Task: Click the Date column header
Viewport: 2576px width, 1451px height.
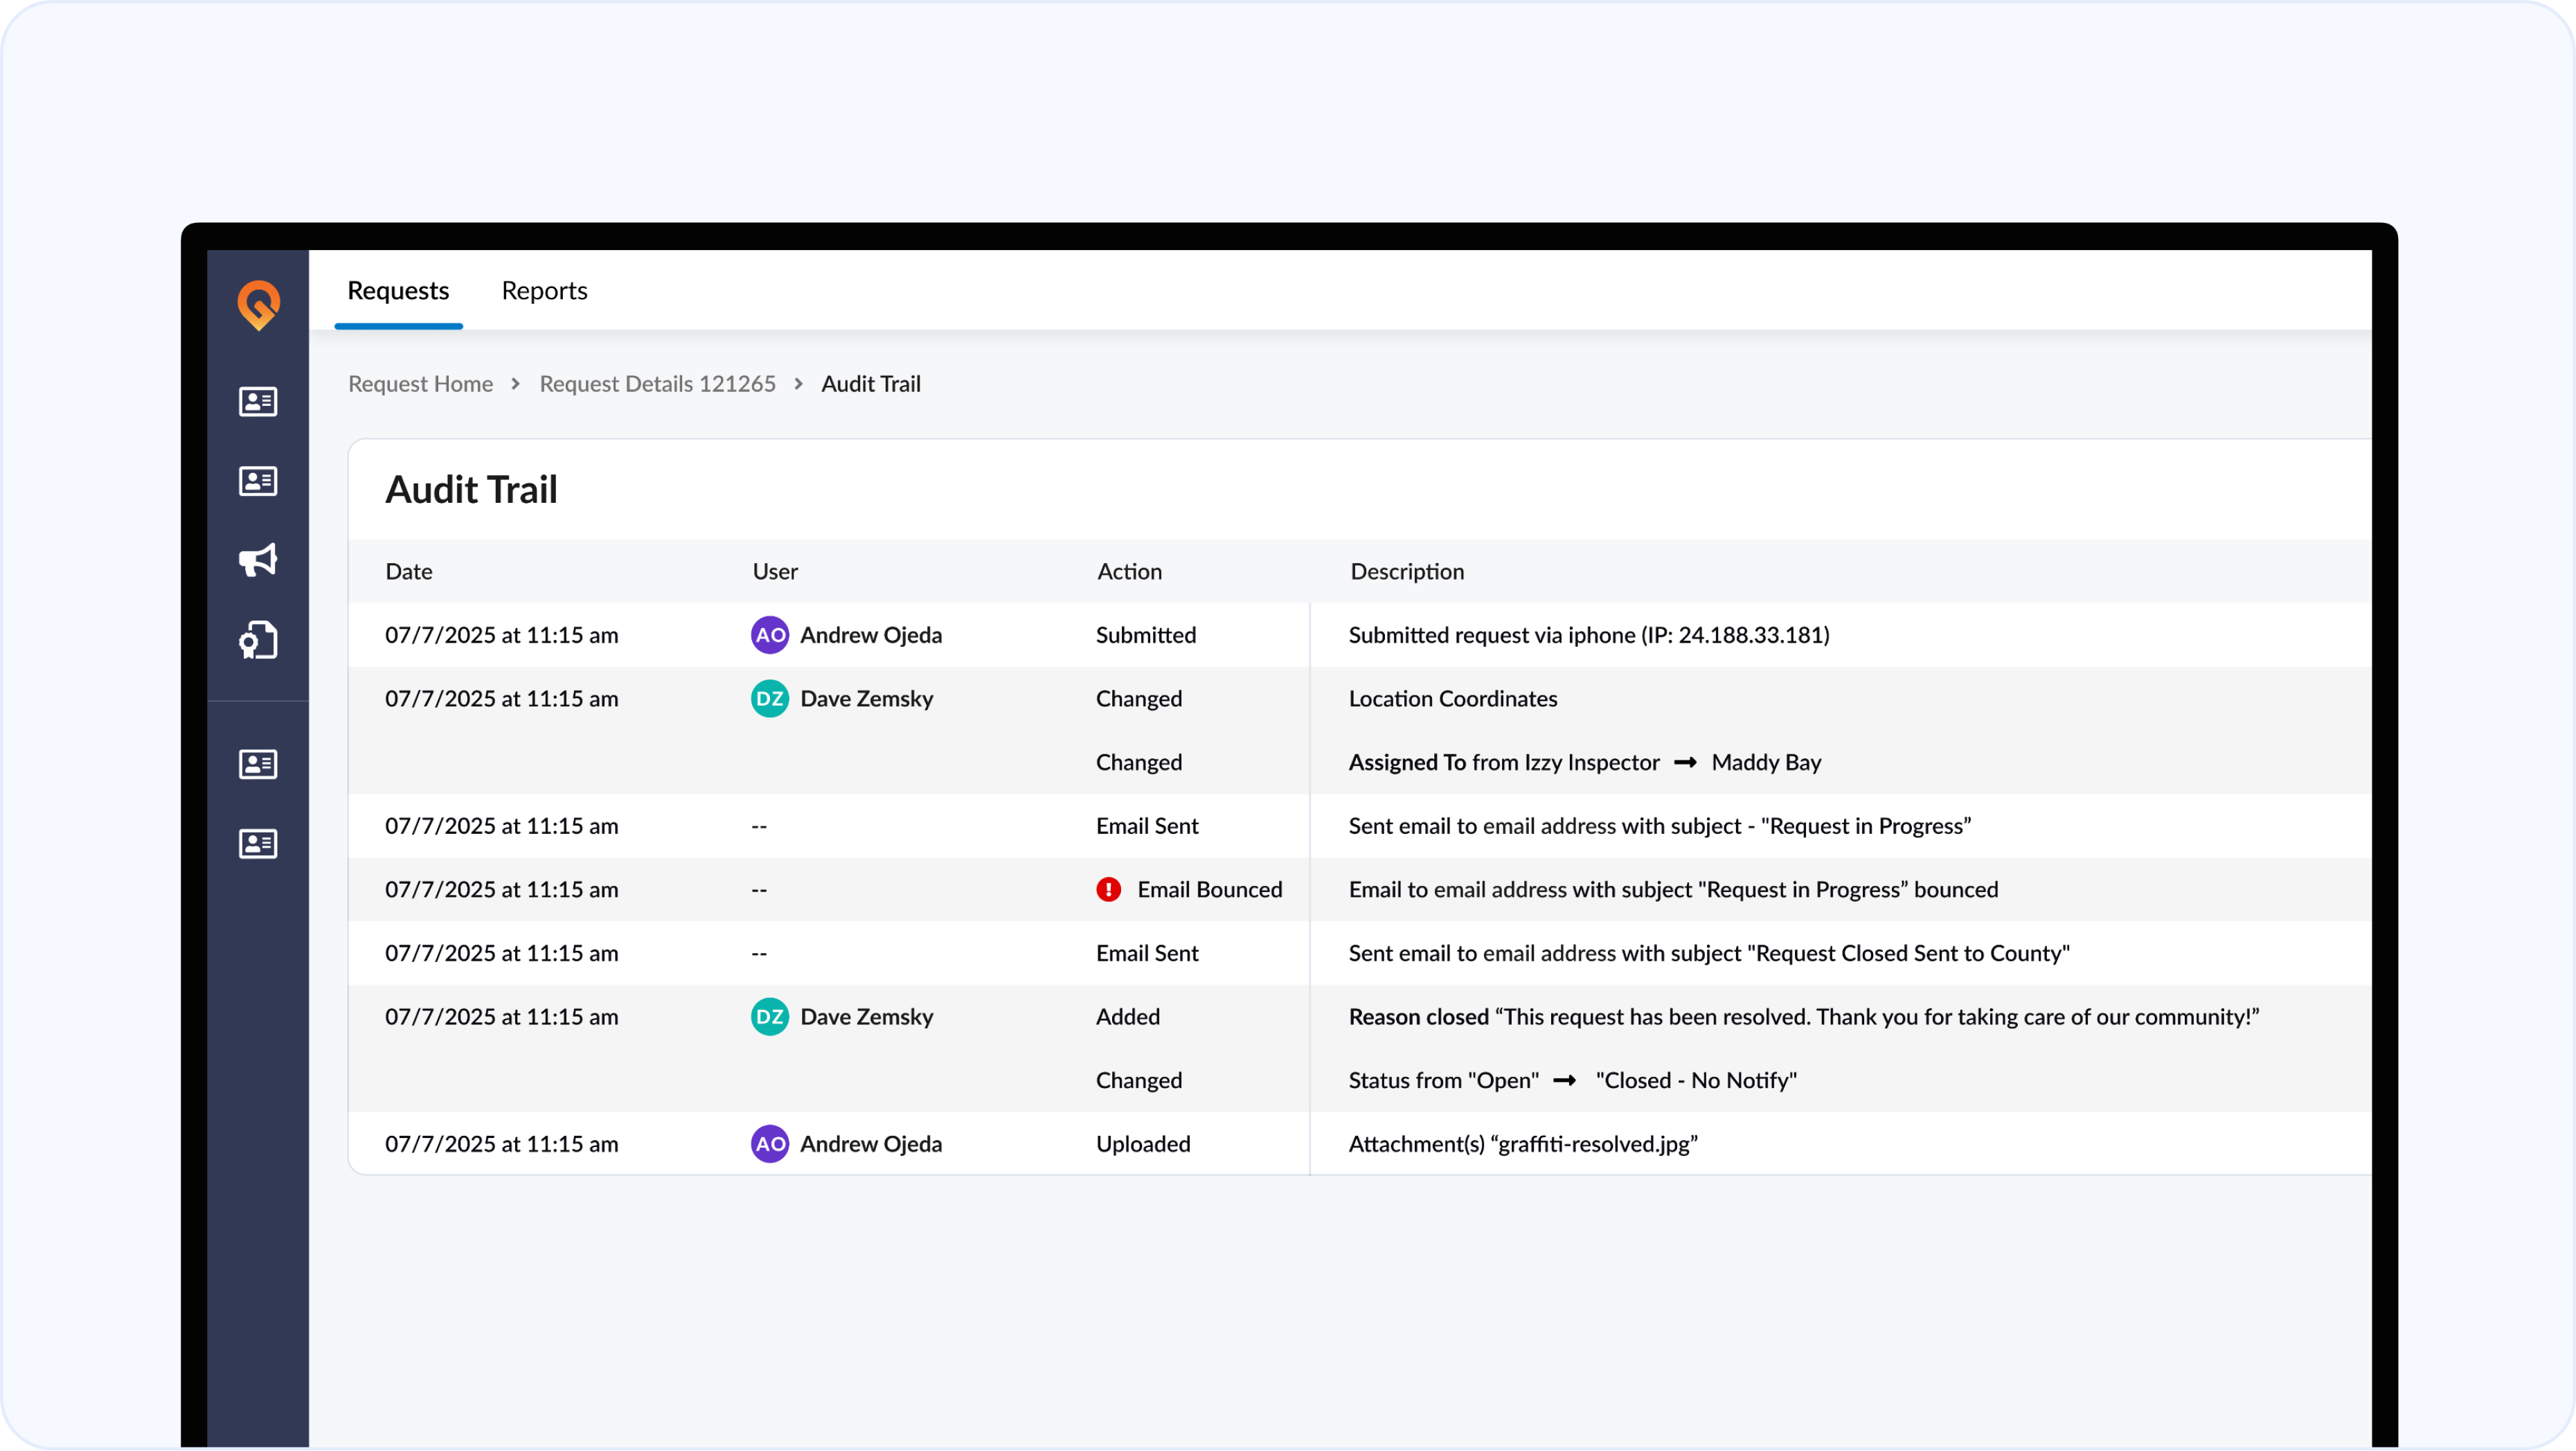Action: [409, 571]
